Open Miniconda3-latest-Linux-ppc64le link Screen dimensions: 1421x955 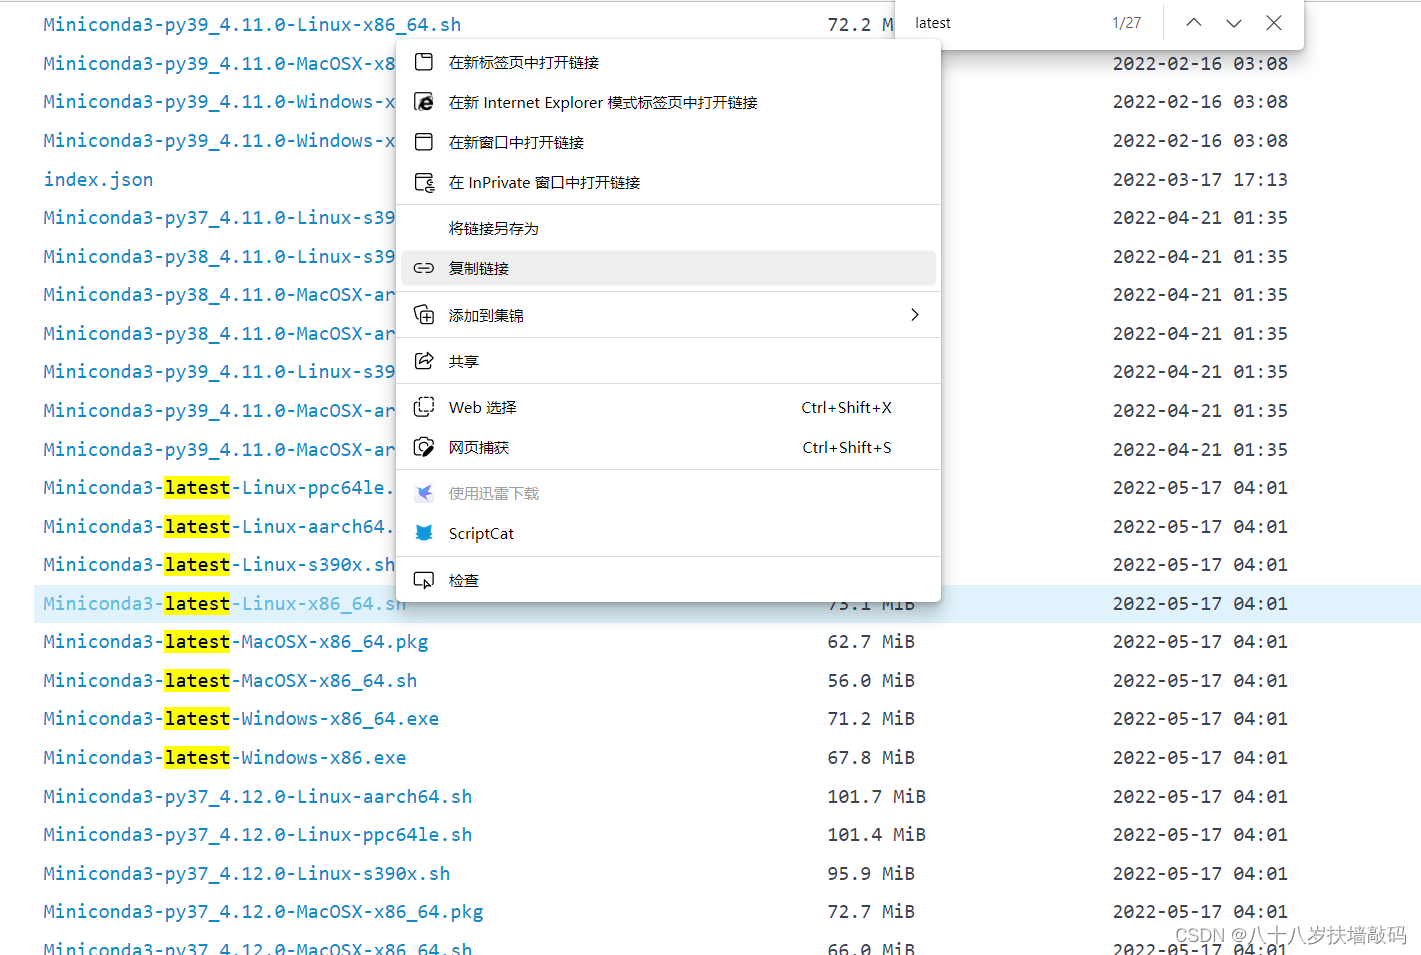point(219,488)
